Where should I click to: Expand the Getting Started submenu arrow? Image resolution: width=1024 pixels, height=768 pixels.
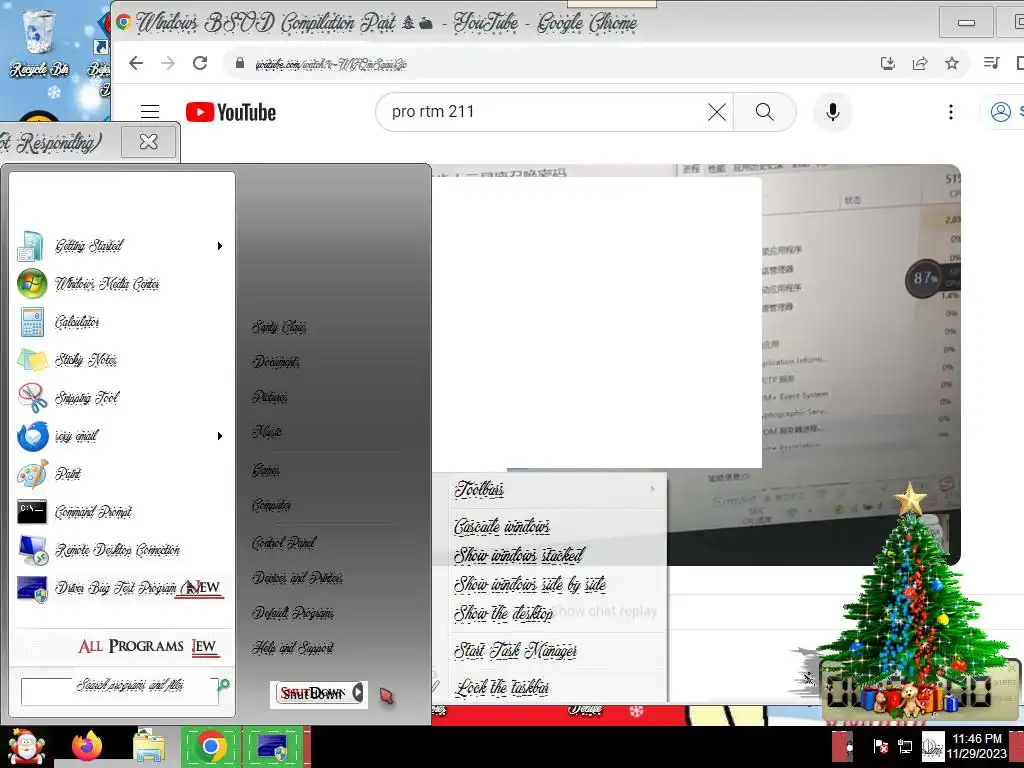pyautogui.click(x=220, y=246)
